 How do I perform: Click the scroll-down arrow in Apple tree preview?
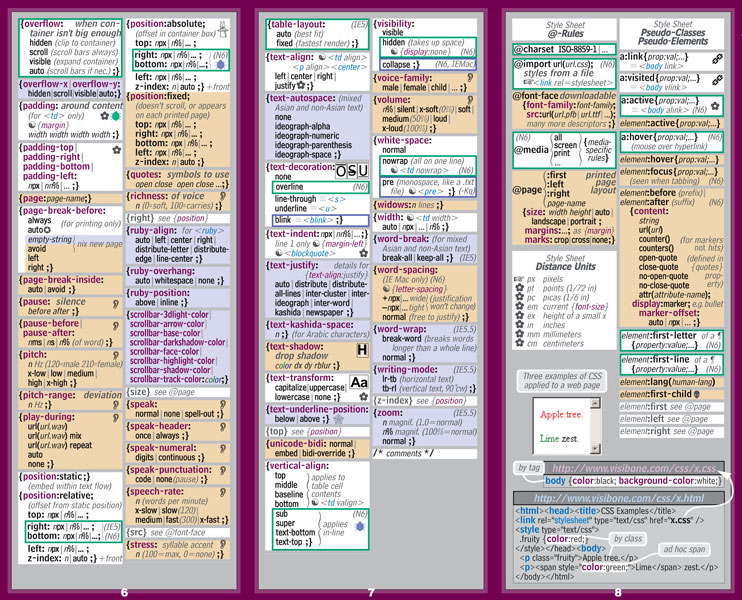tap(595, 449)
